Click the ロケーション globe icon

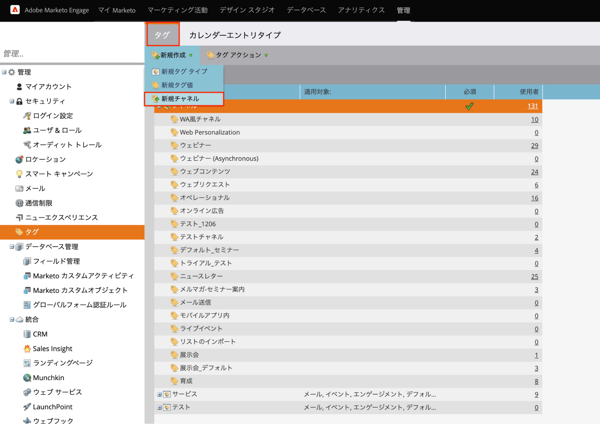pyautogui.click(x=19, y=159)
